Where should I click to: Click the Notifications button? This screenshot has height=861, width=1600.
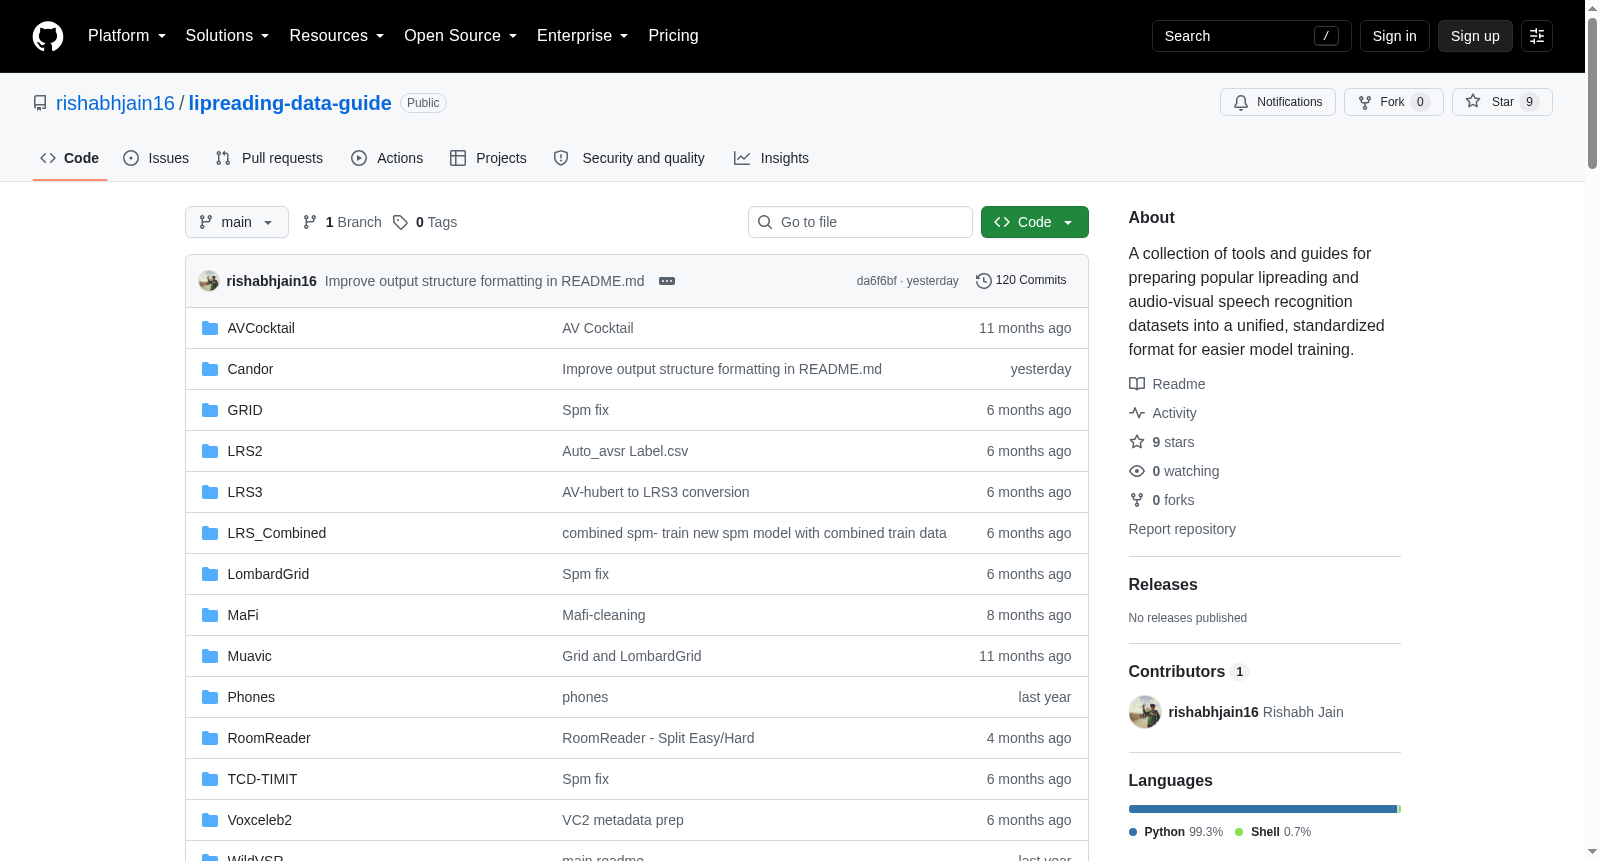pyautogui.click(x=1278, y=102)
